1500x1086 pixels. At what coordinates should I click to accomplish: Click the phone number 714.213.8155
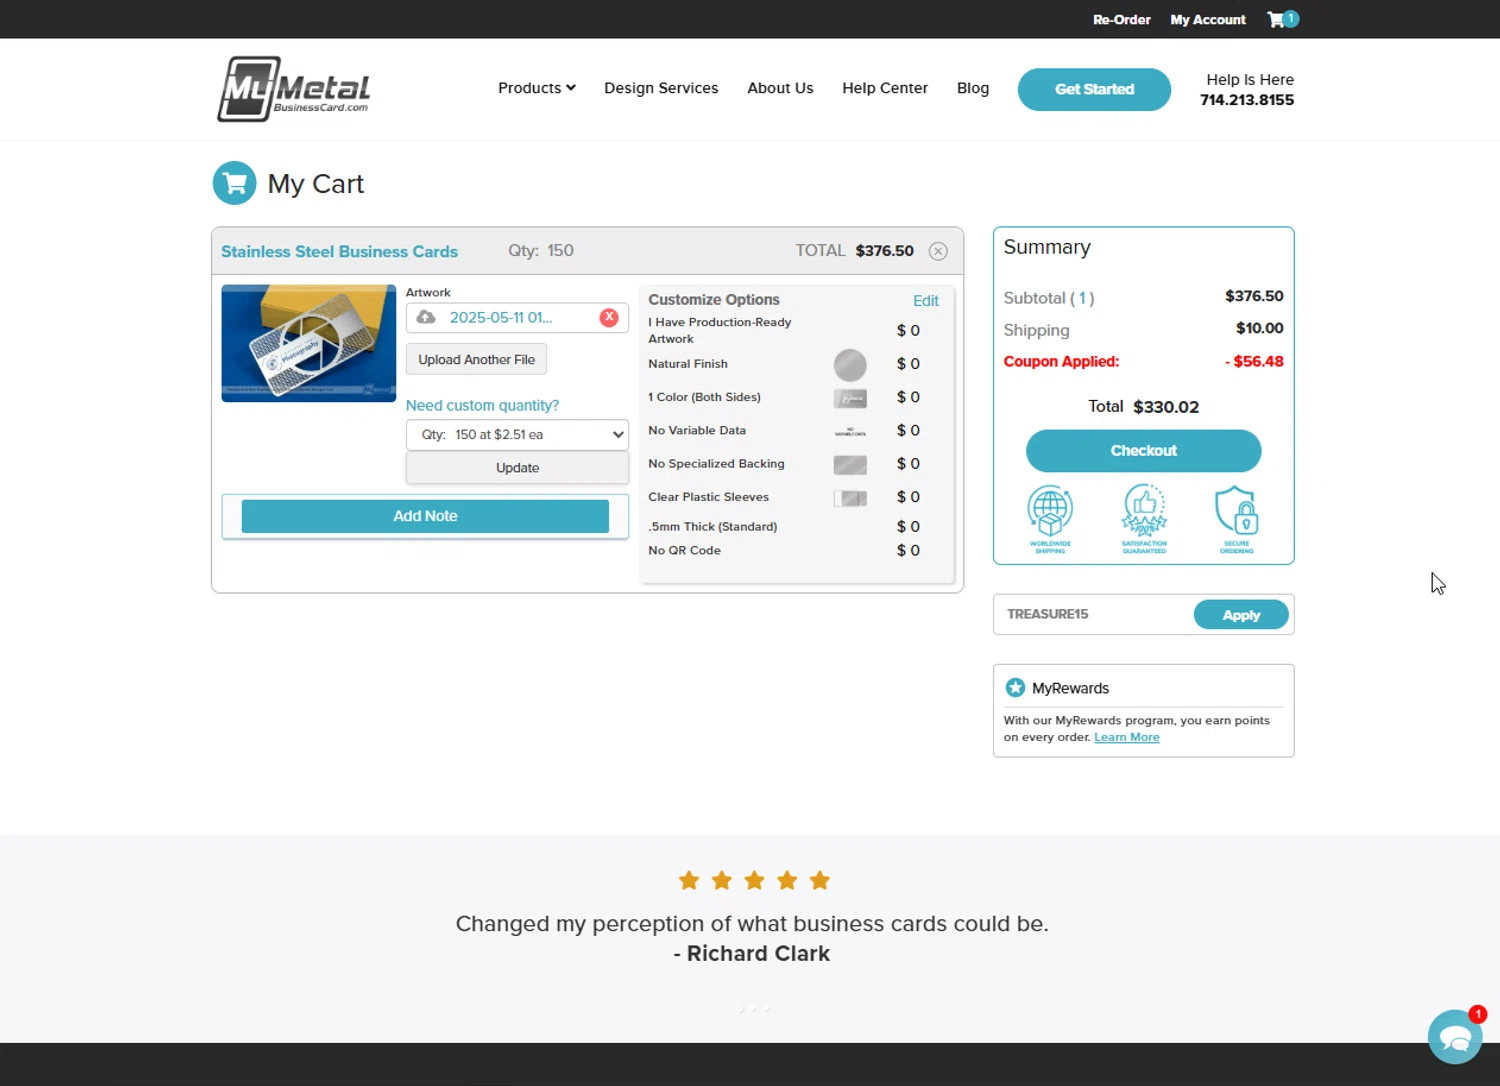[1247, 100]
